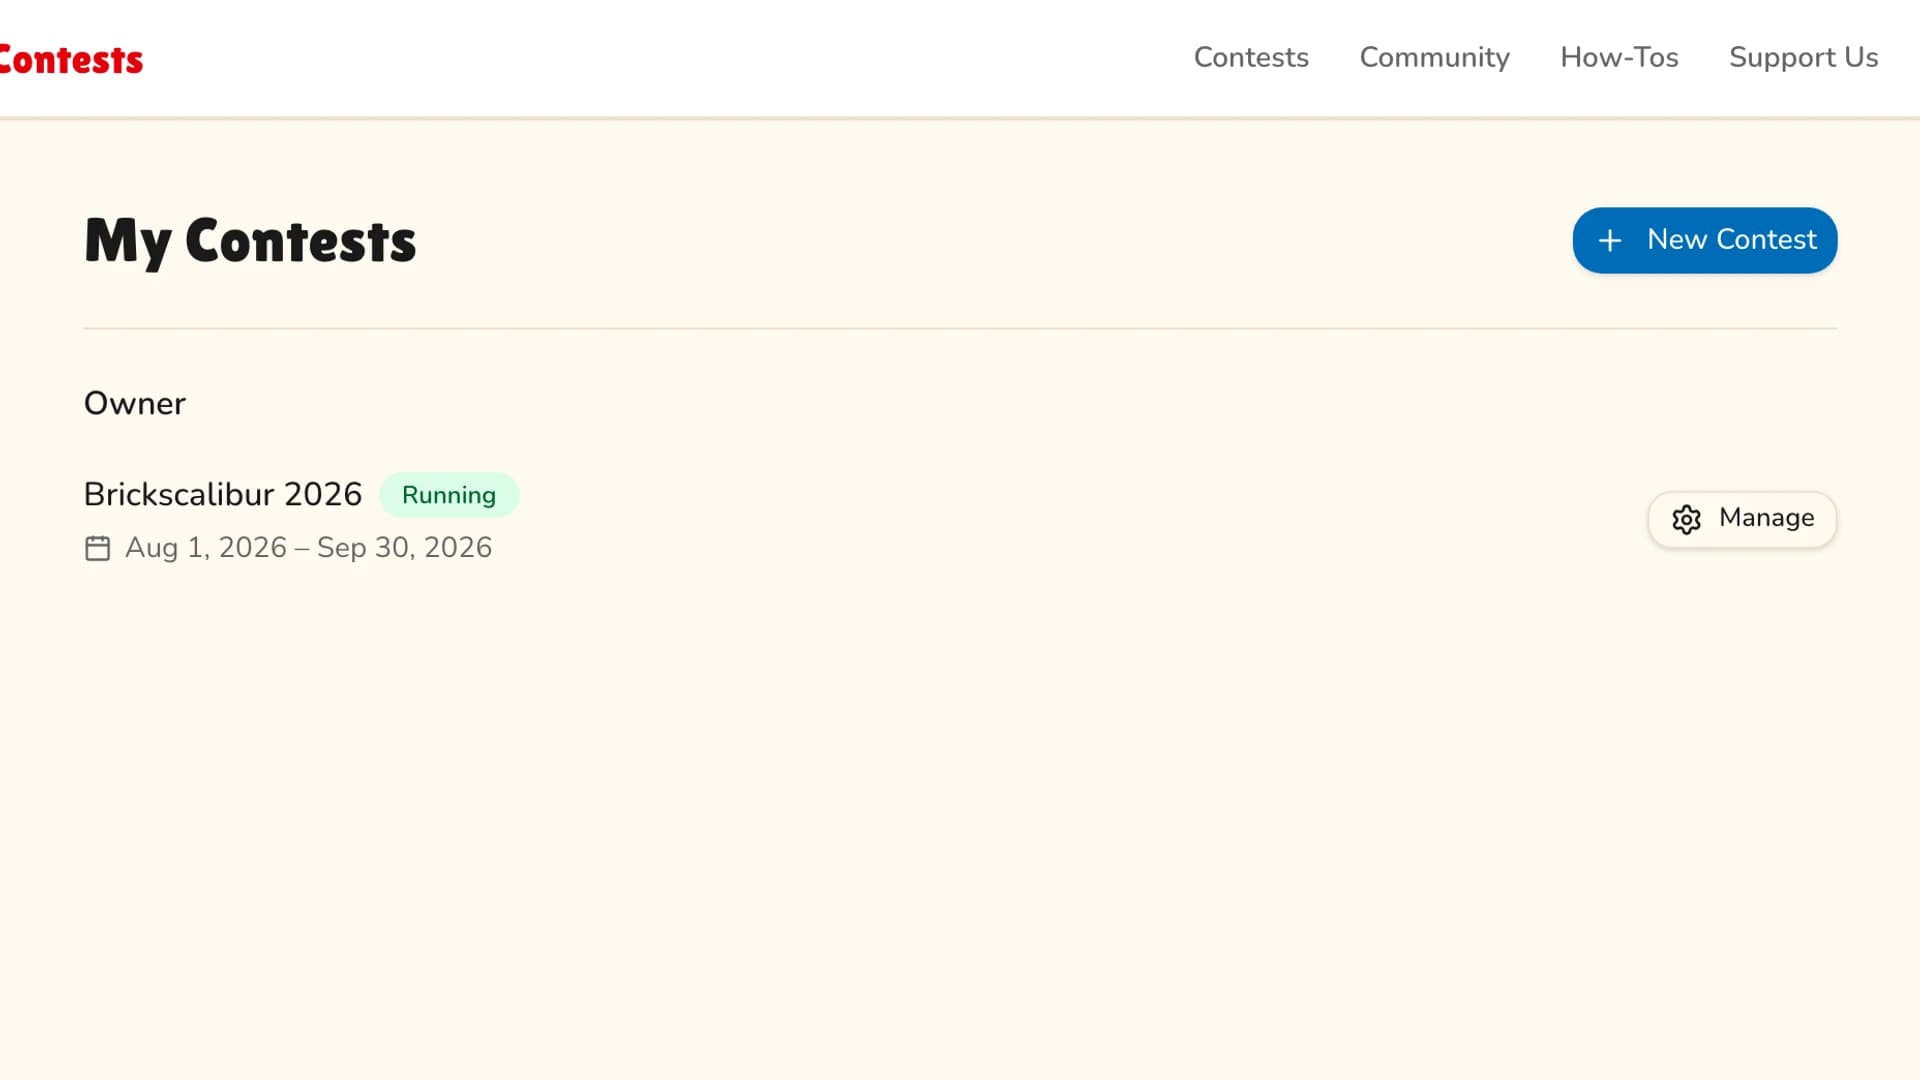Screen dimensions: 1920x1080
Task: Click the My Contests page heading
Action: pyautogui.click(x=250, y=241)
